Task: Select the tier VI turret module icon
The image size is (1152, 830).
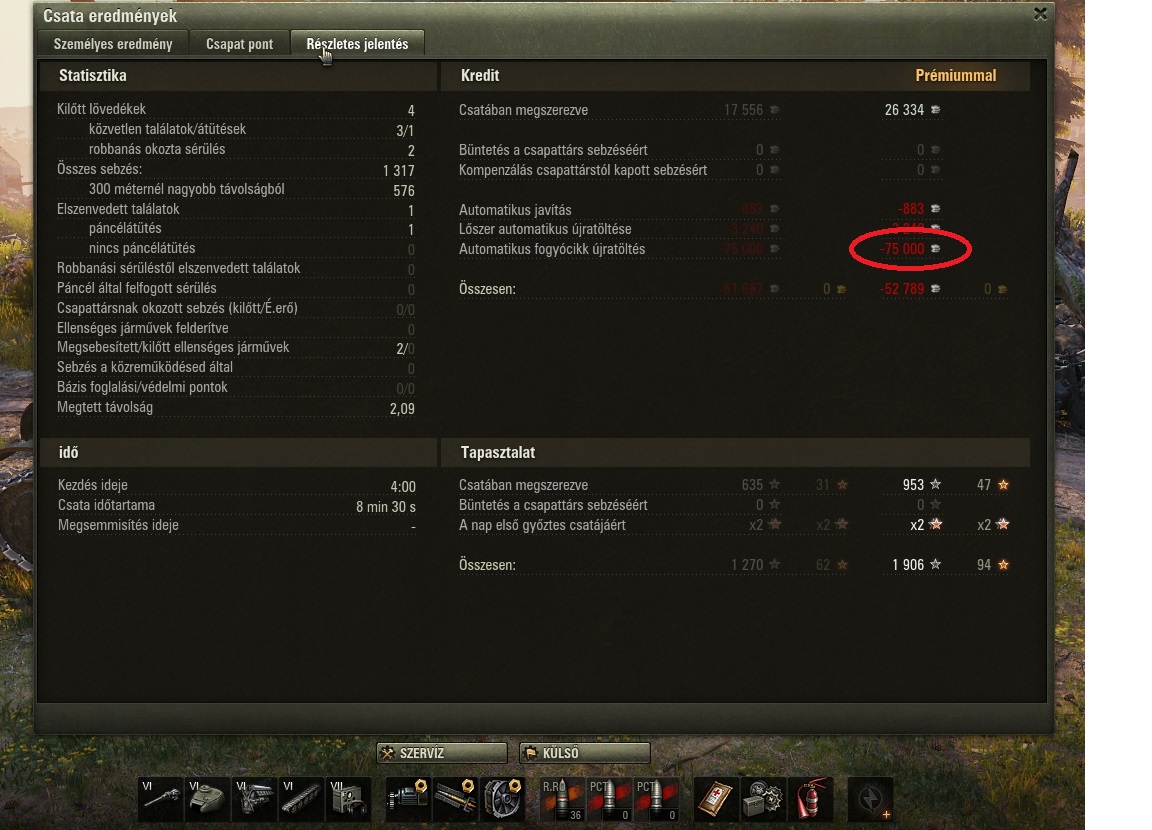Action: pos(207,799)
